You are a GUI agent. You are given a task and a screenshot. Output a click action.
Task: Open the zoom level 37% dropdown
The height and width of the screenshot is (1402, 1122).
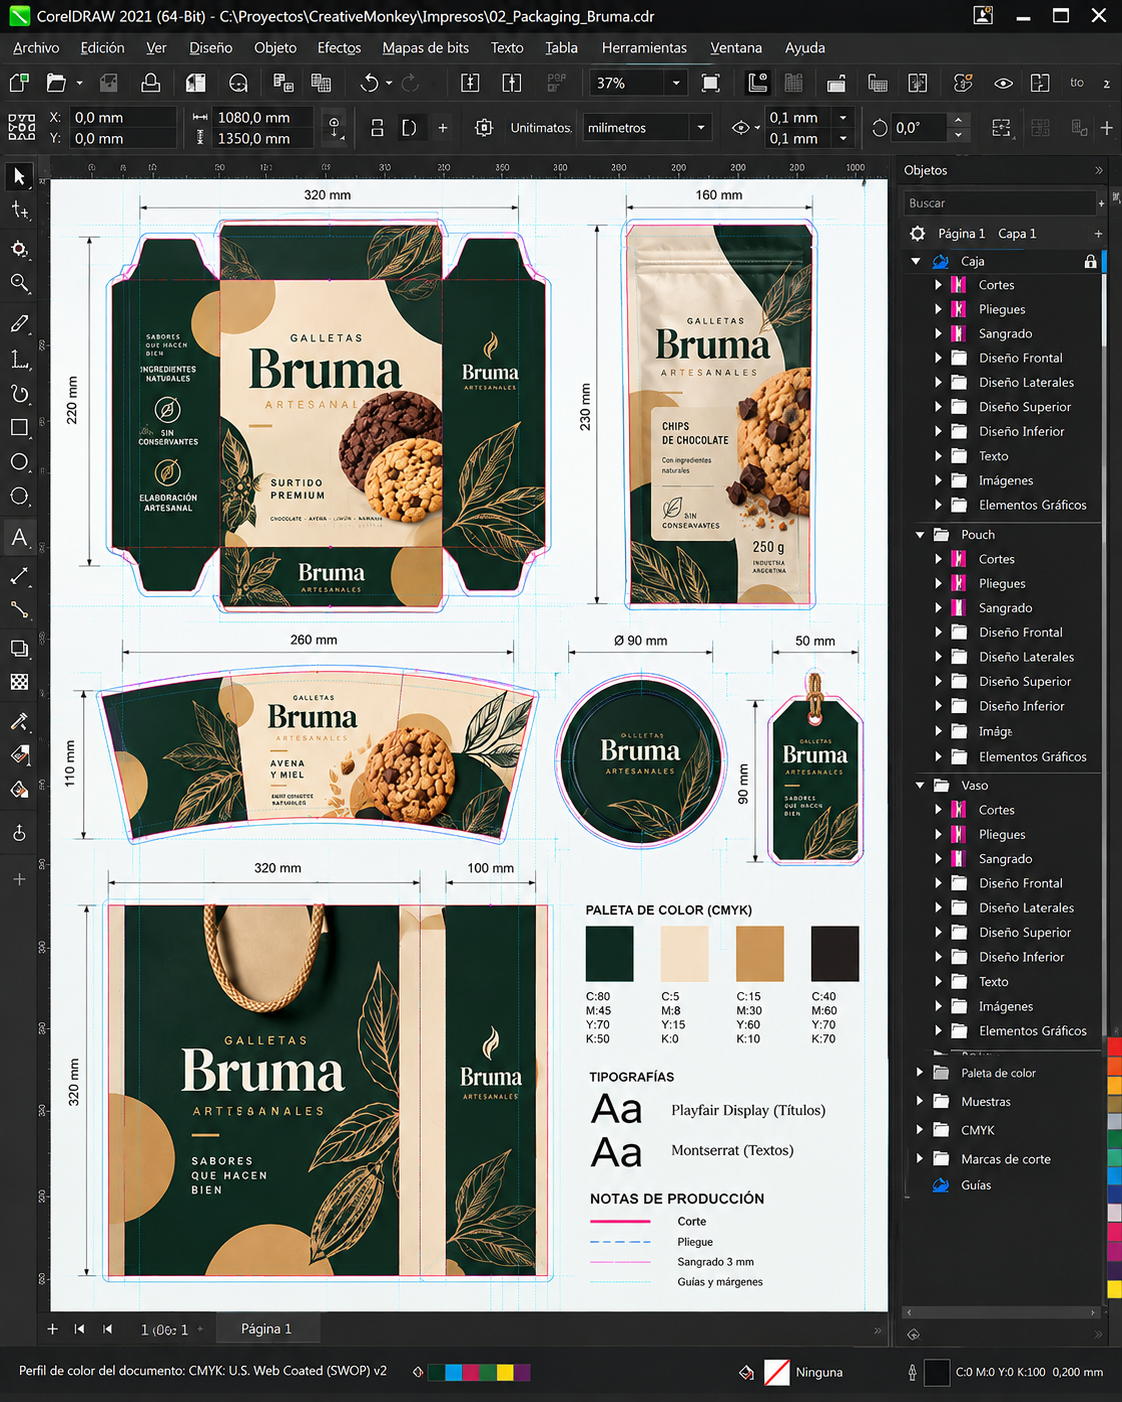pyautogui.click(x=677, y=83)
